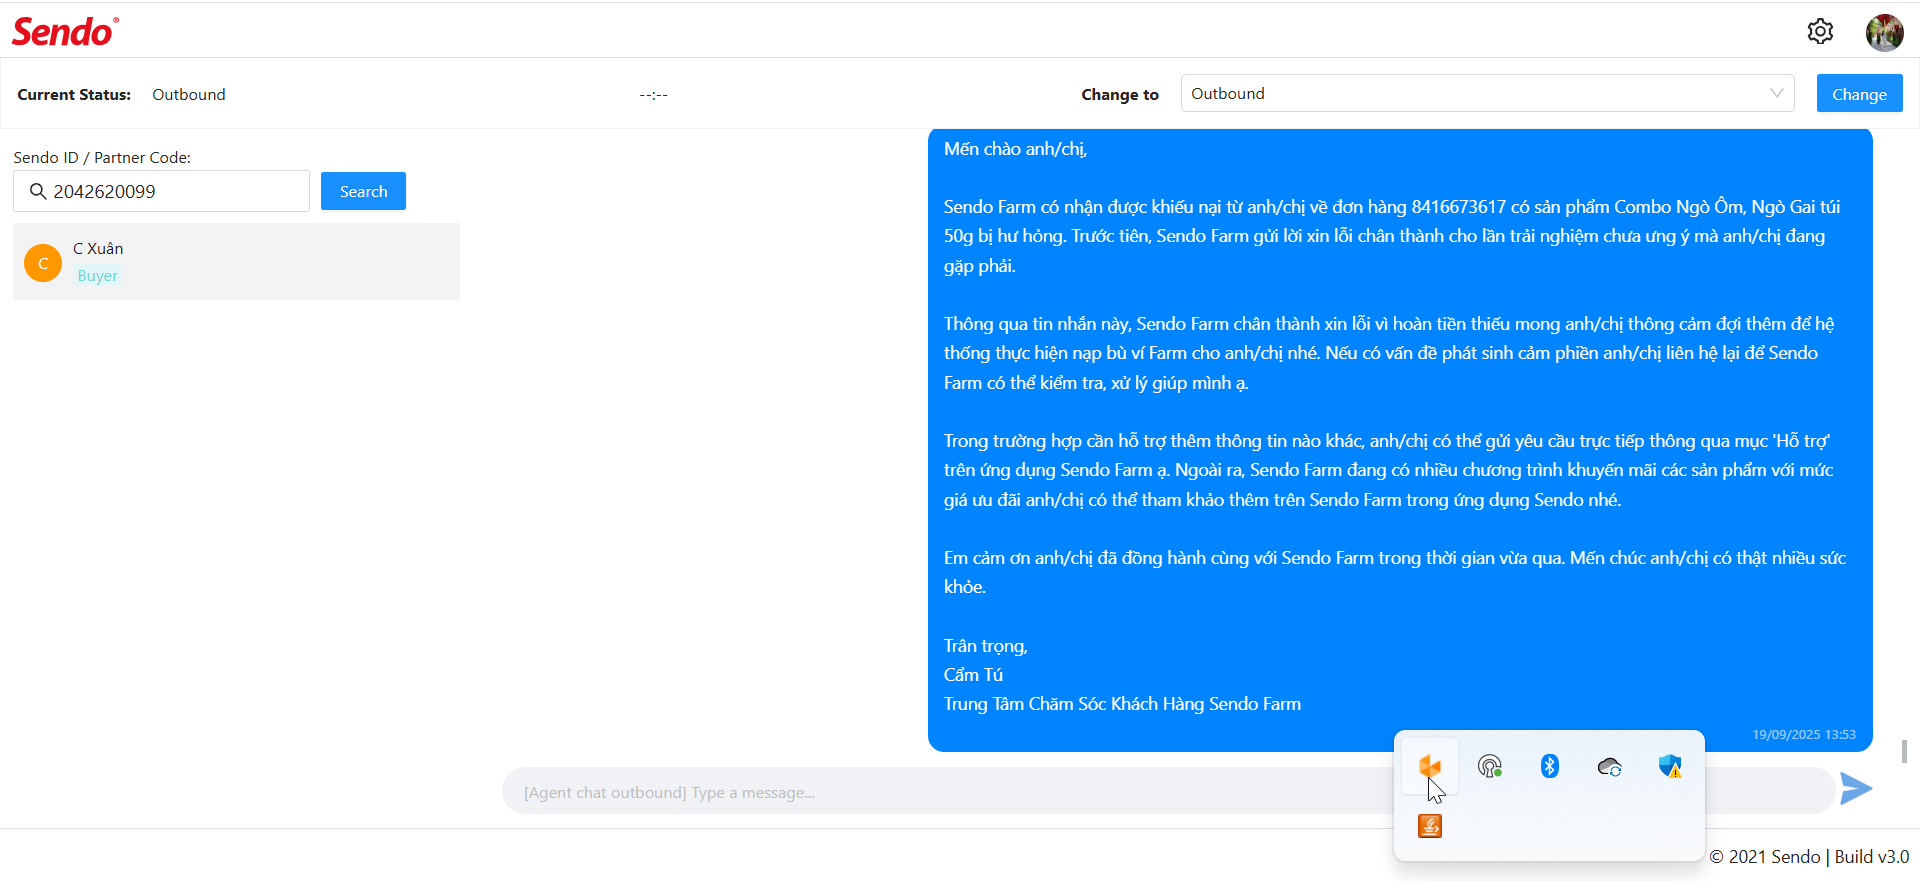This screenshot has width=1920, height=881.
Task: Click Trung Tâm Chăm Sóc Khách Hàng line
Action: (1122, 704)
